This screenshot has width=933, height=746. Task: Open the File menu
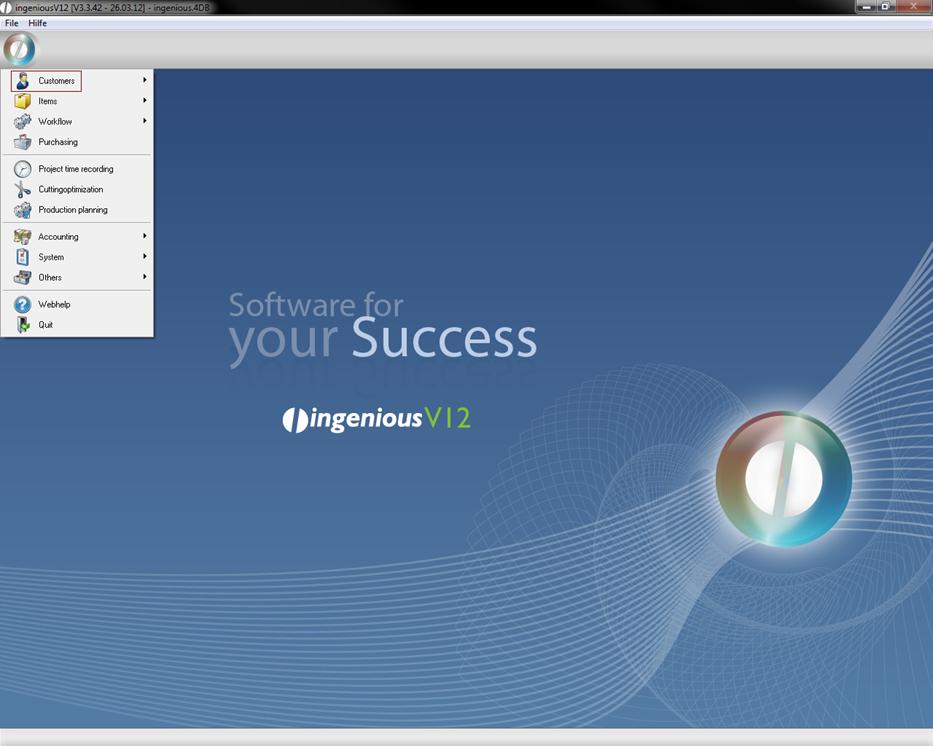click(x=12, y=23)
